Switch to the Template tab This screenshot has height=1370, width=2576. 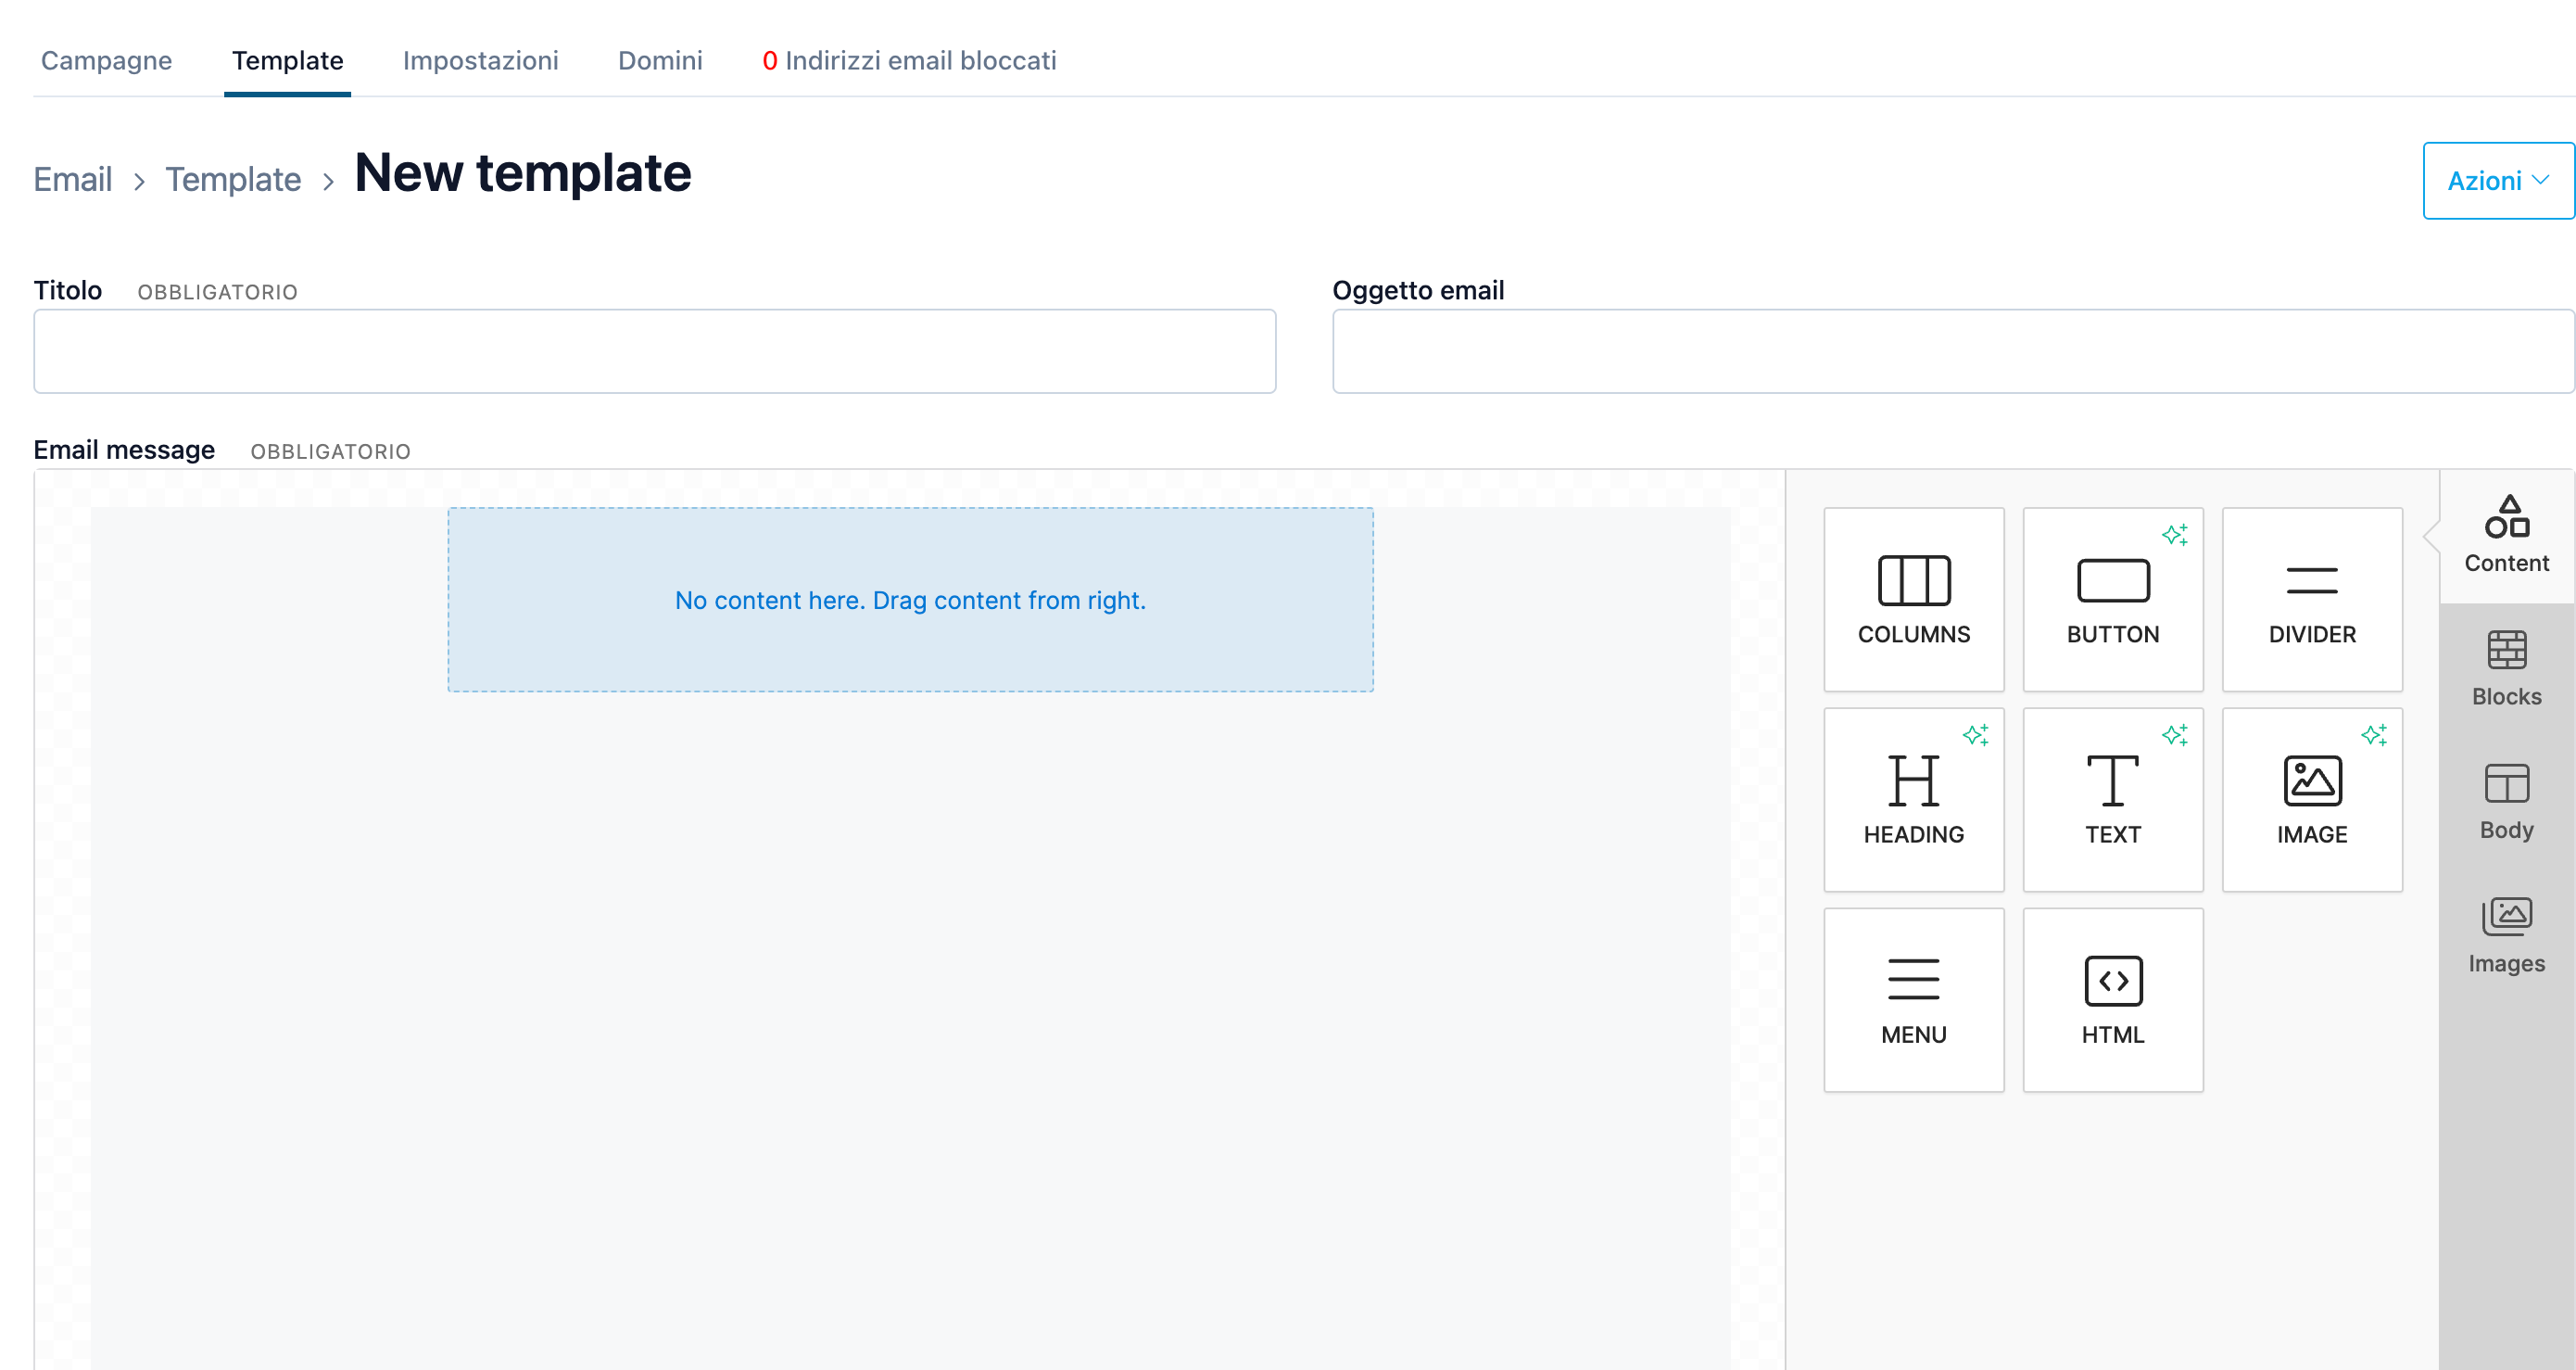287,60
